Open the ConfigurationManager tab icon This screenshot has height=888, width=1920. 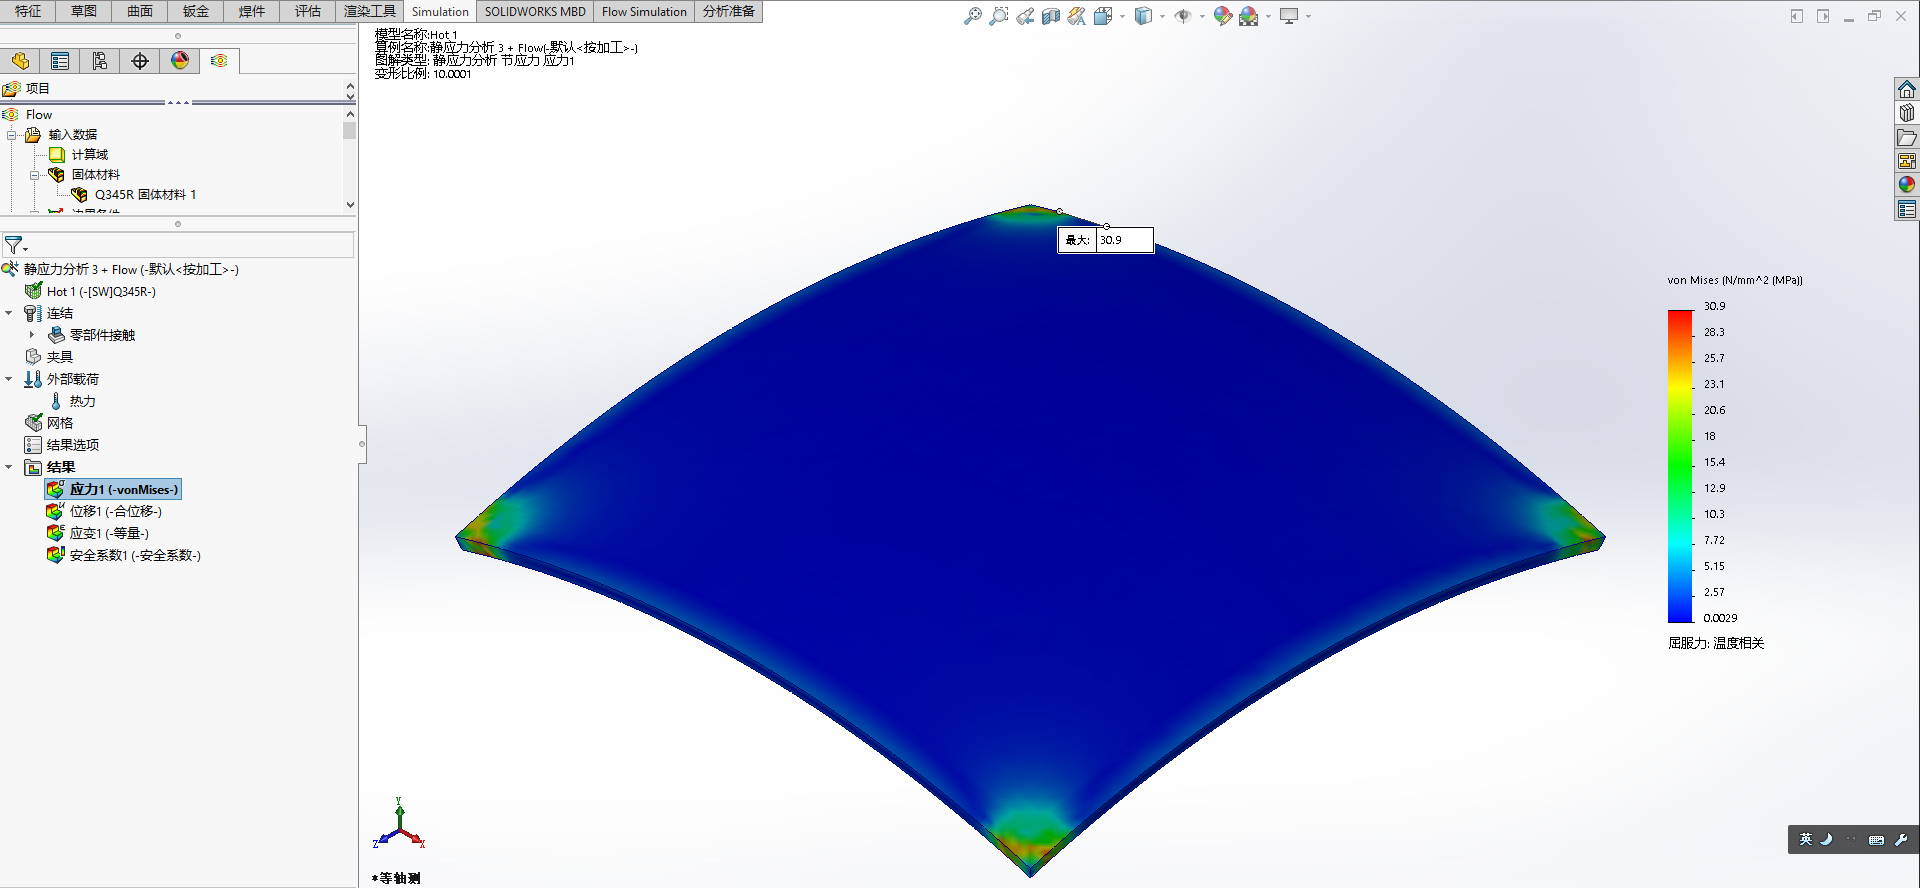pyautogui.click(x=100, y=61)
